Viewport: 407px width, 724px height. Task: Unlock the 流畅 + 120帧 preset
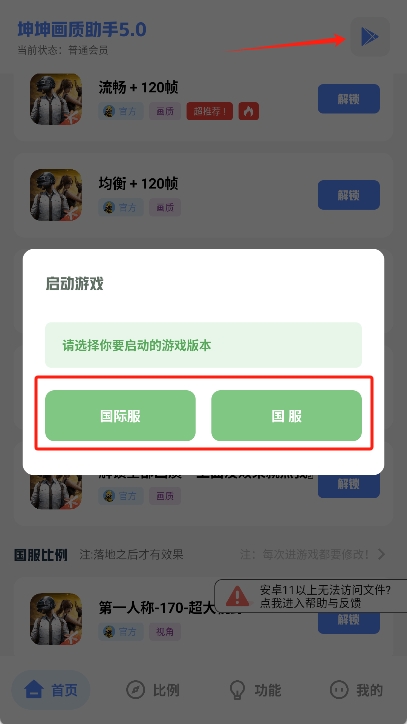click(349, 99)
